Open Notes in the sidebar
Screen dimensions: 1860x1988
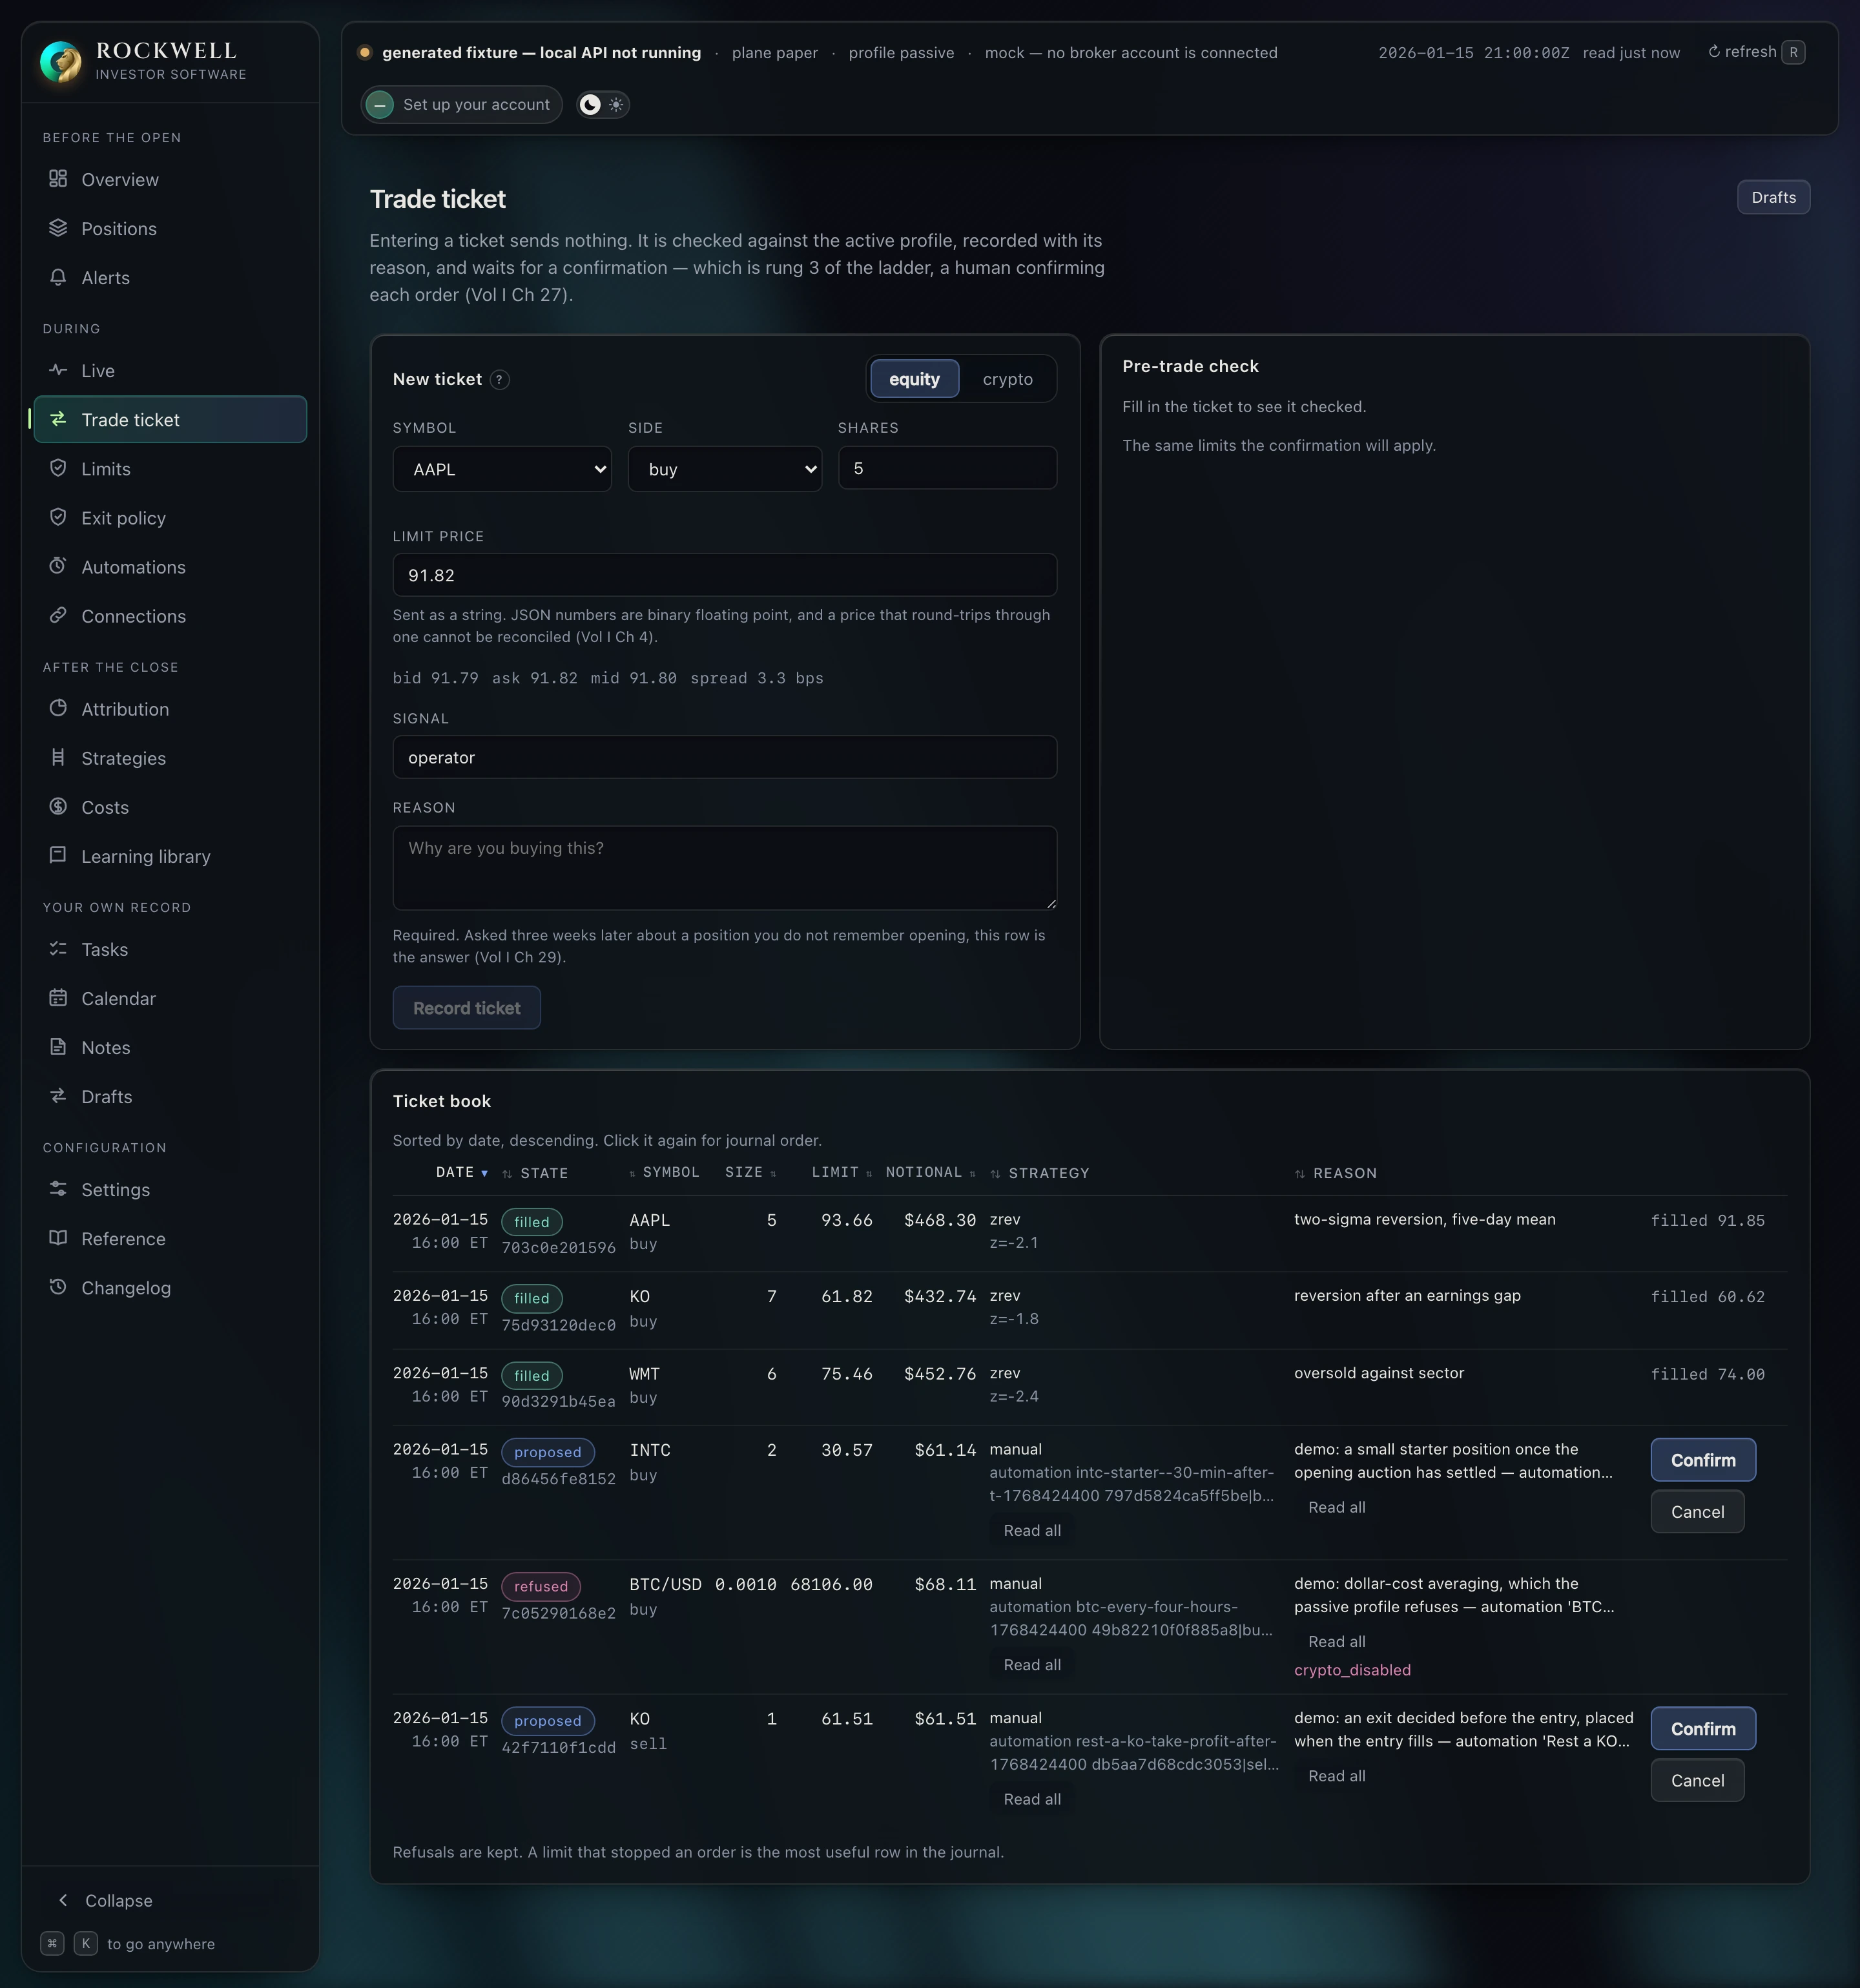170,1047
